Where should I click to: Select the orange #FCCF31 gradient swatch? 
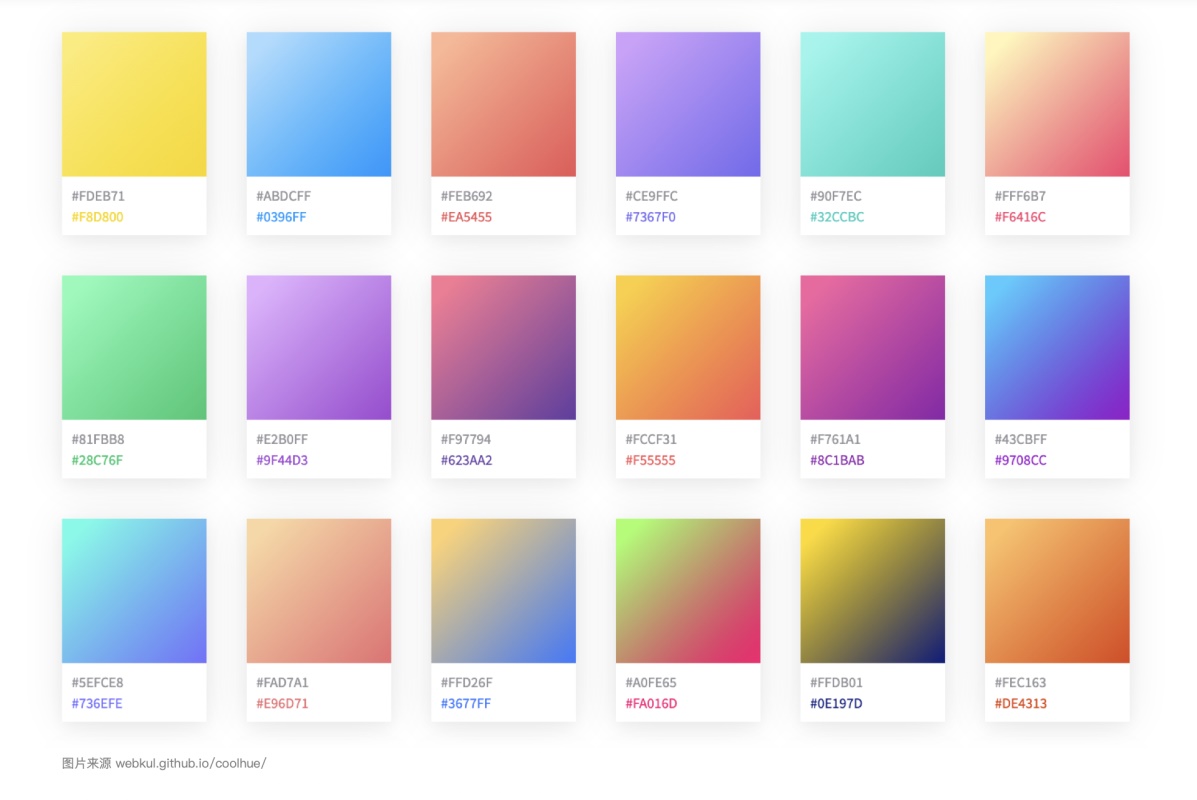tap(688, 347)
